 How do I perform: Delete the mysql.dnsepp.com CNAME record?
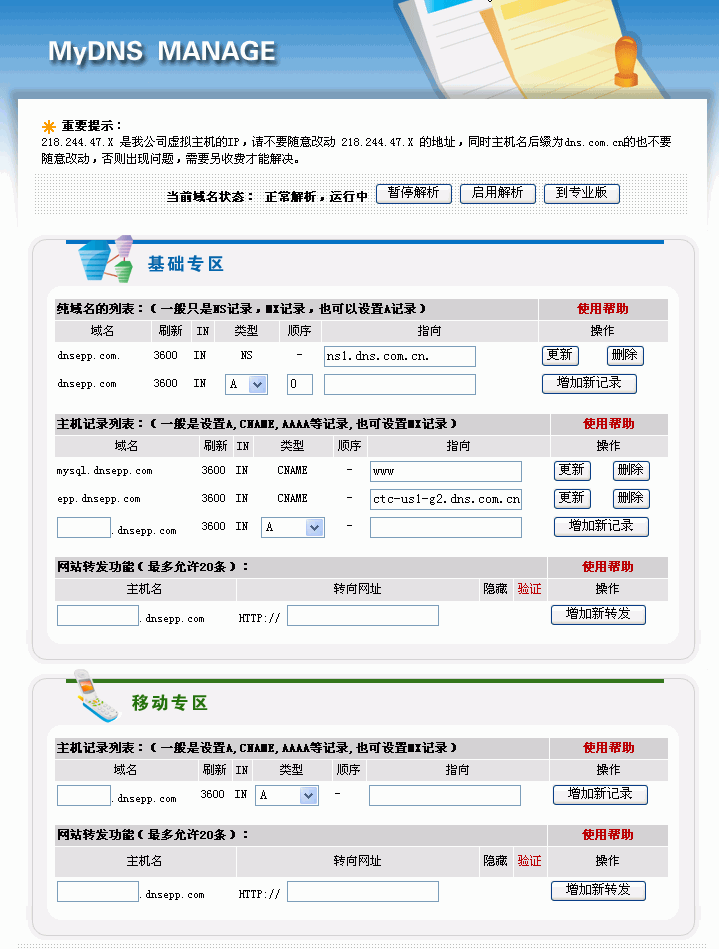[x=631, y=470]
